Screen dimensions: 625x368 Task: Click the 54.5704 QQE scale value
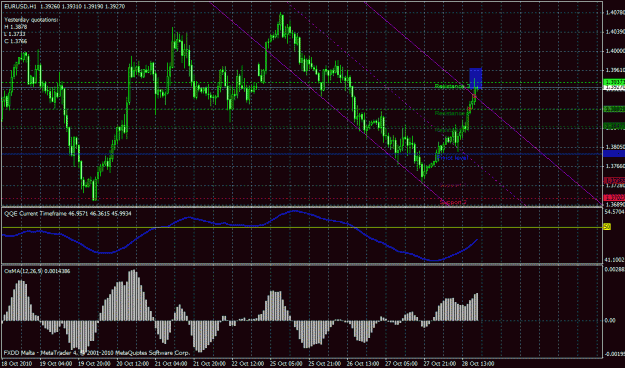[x=615, y=211]
